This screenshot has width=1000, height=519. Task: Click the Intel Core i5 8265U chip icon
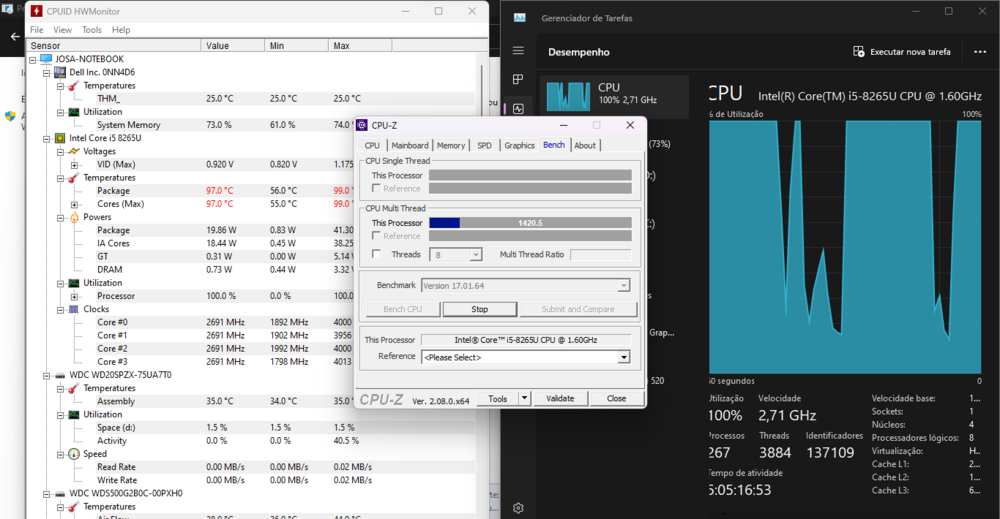(59, 138)
